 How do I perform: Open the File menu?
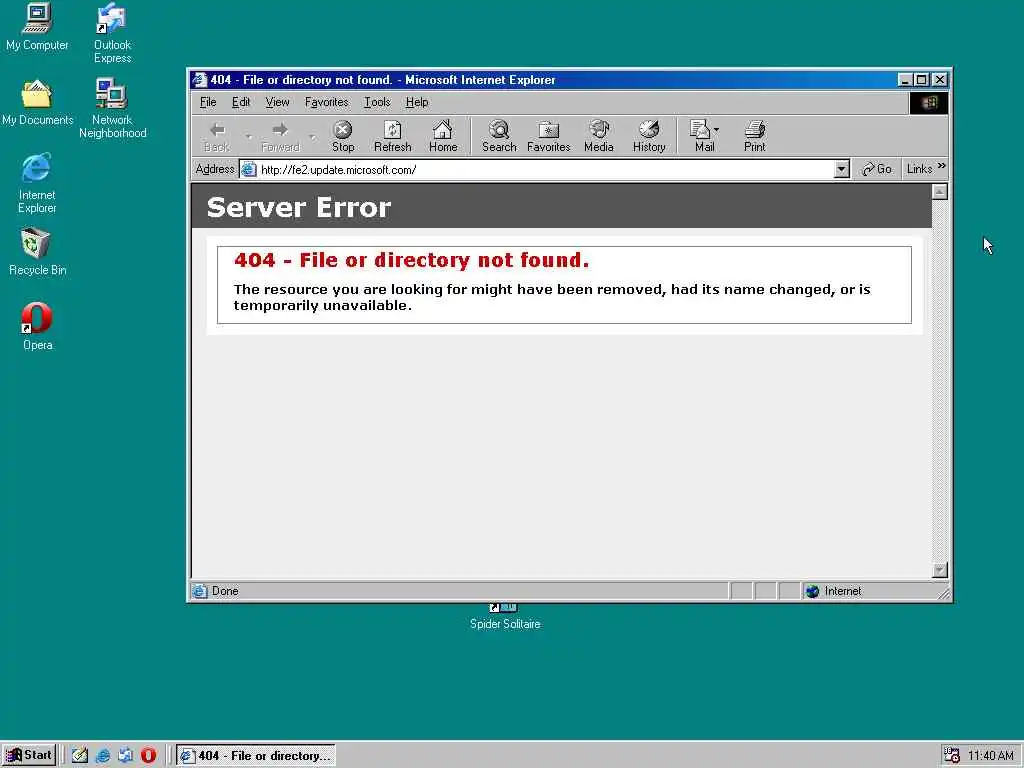(x=208, y=102)
